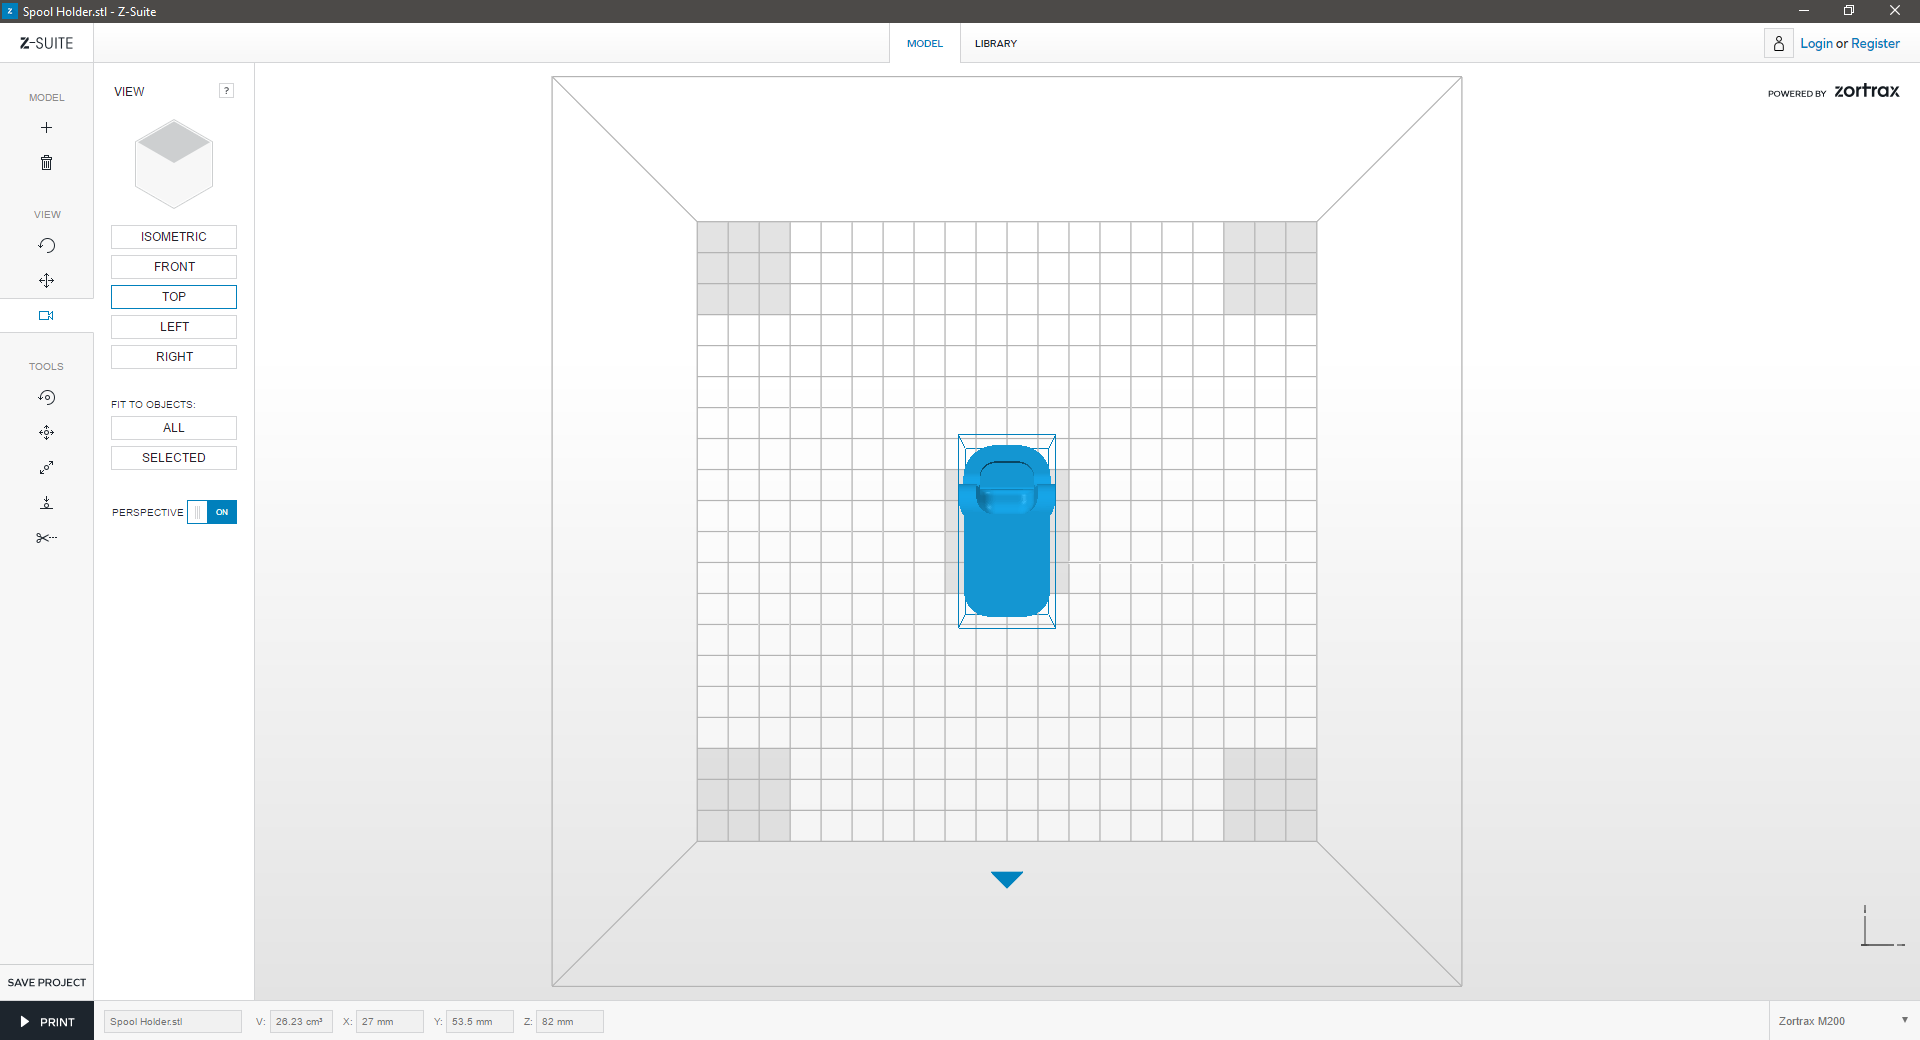The image size is (1920, 1040).
Task: Click the delete model trash icon
Action: (x=46, y=163)
